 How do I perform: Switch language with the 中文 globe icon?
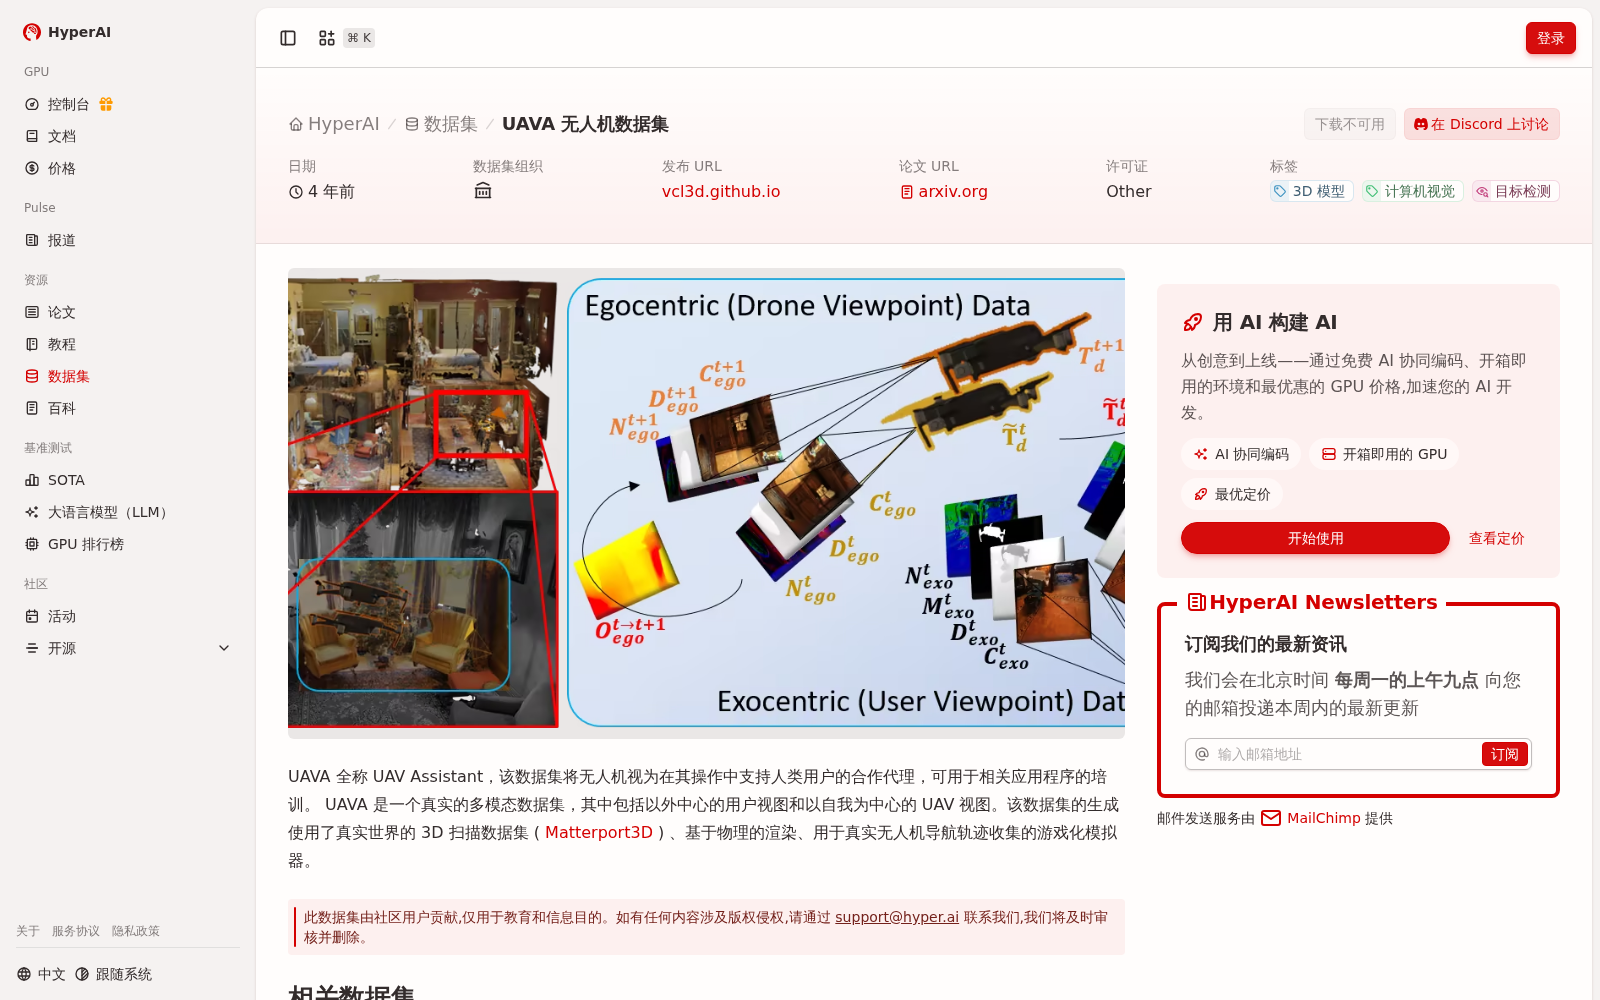24,974
